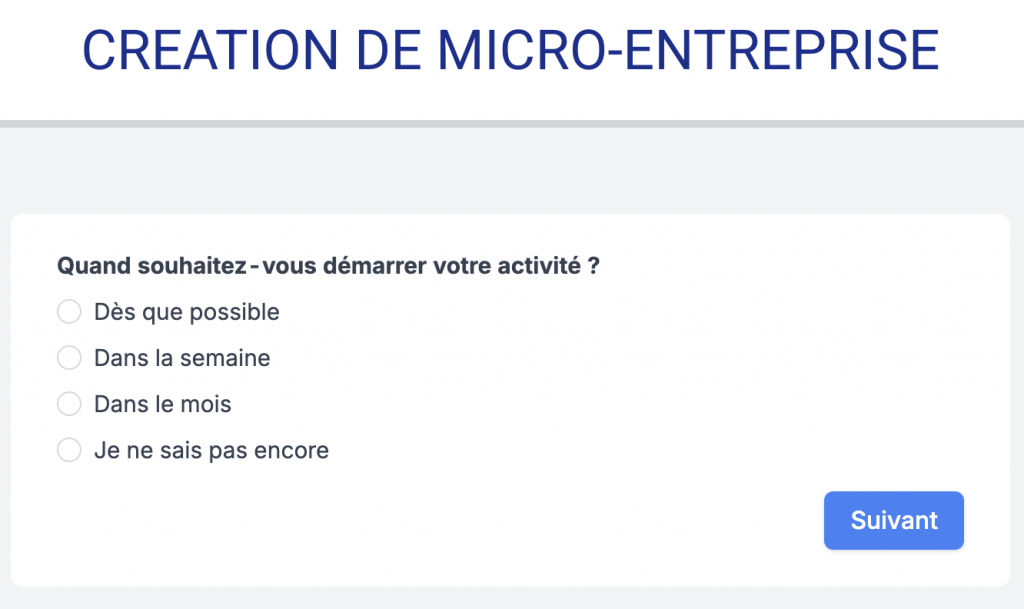Click the "Dans le mois" option text
The height and width of the screenshot is (609, 1024).
click(162, 404)
